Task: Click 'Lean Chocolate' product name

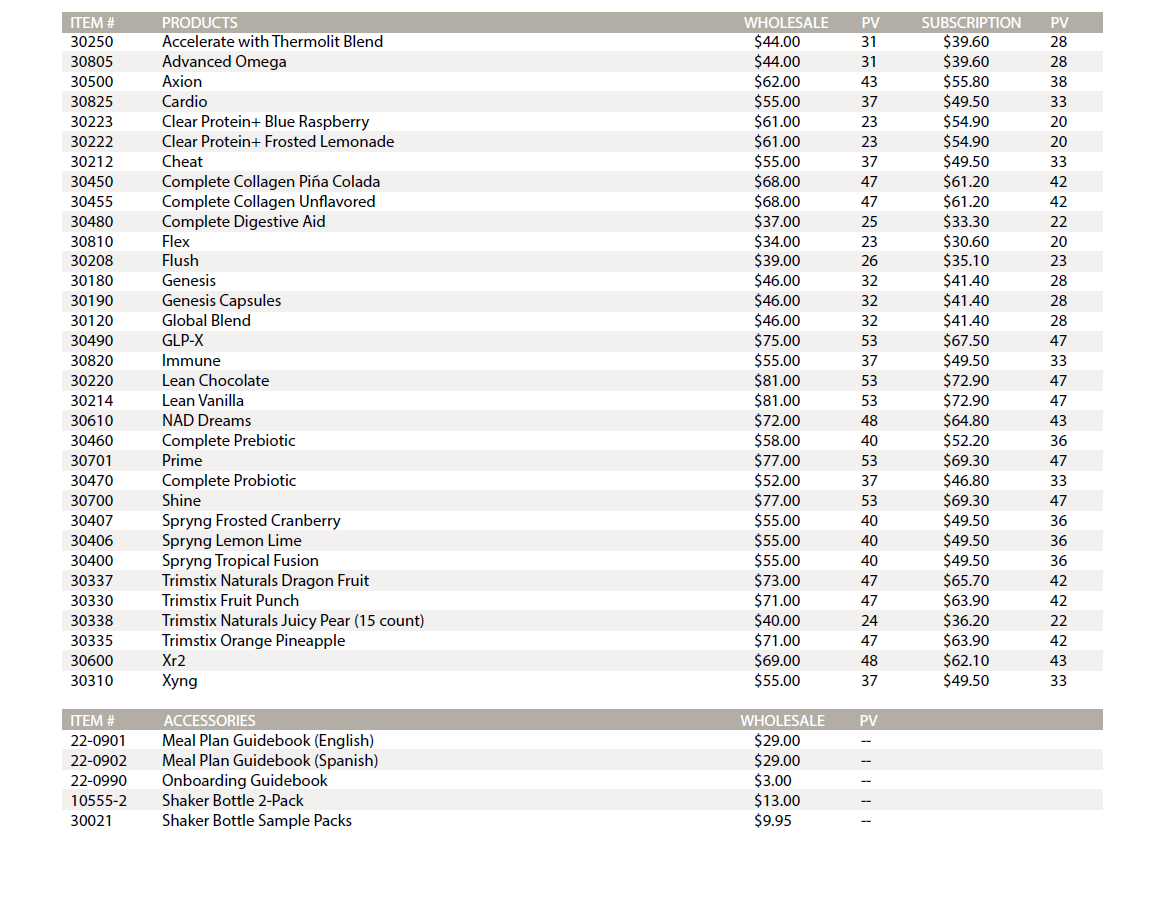Action: click(x=215, y=380)
